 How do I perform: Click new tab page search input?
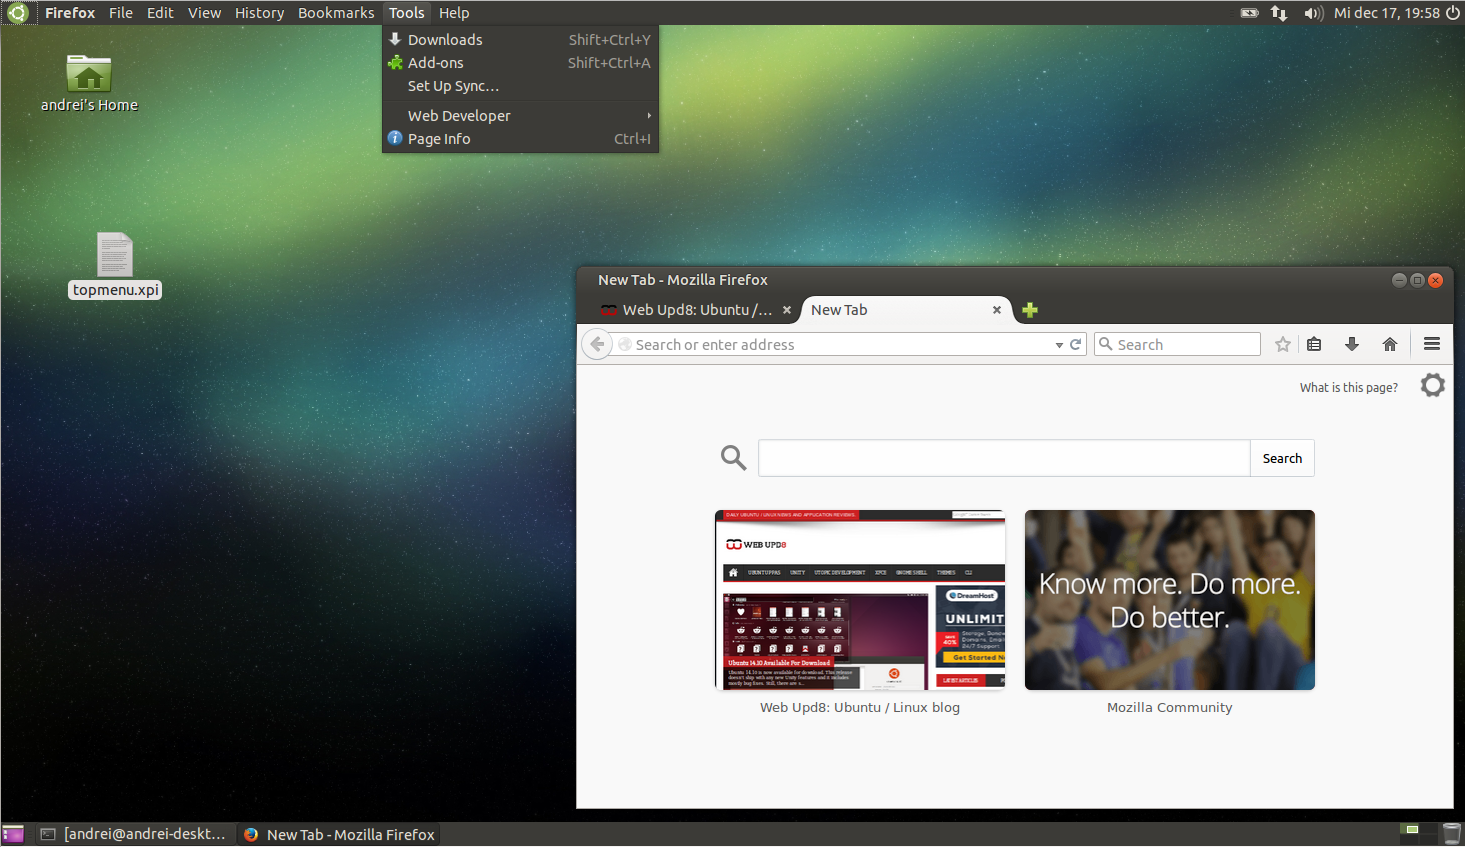1004,458
